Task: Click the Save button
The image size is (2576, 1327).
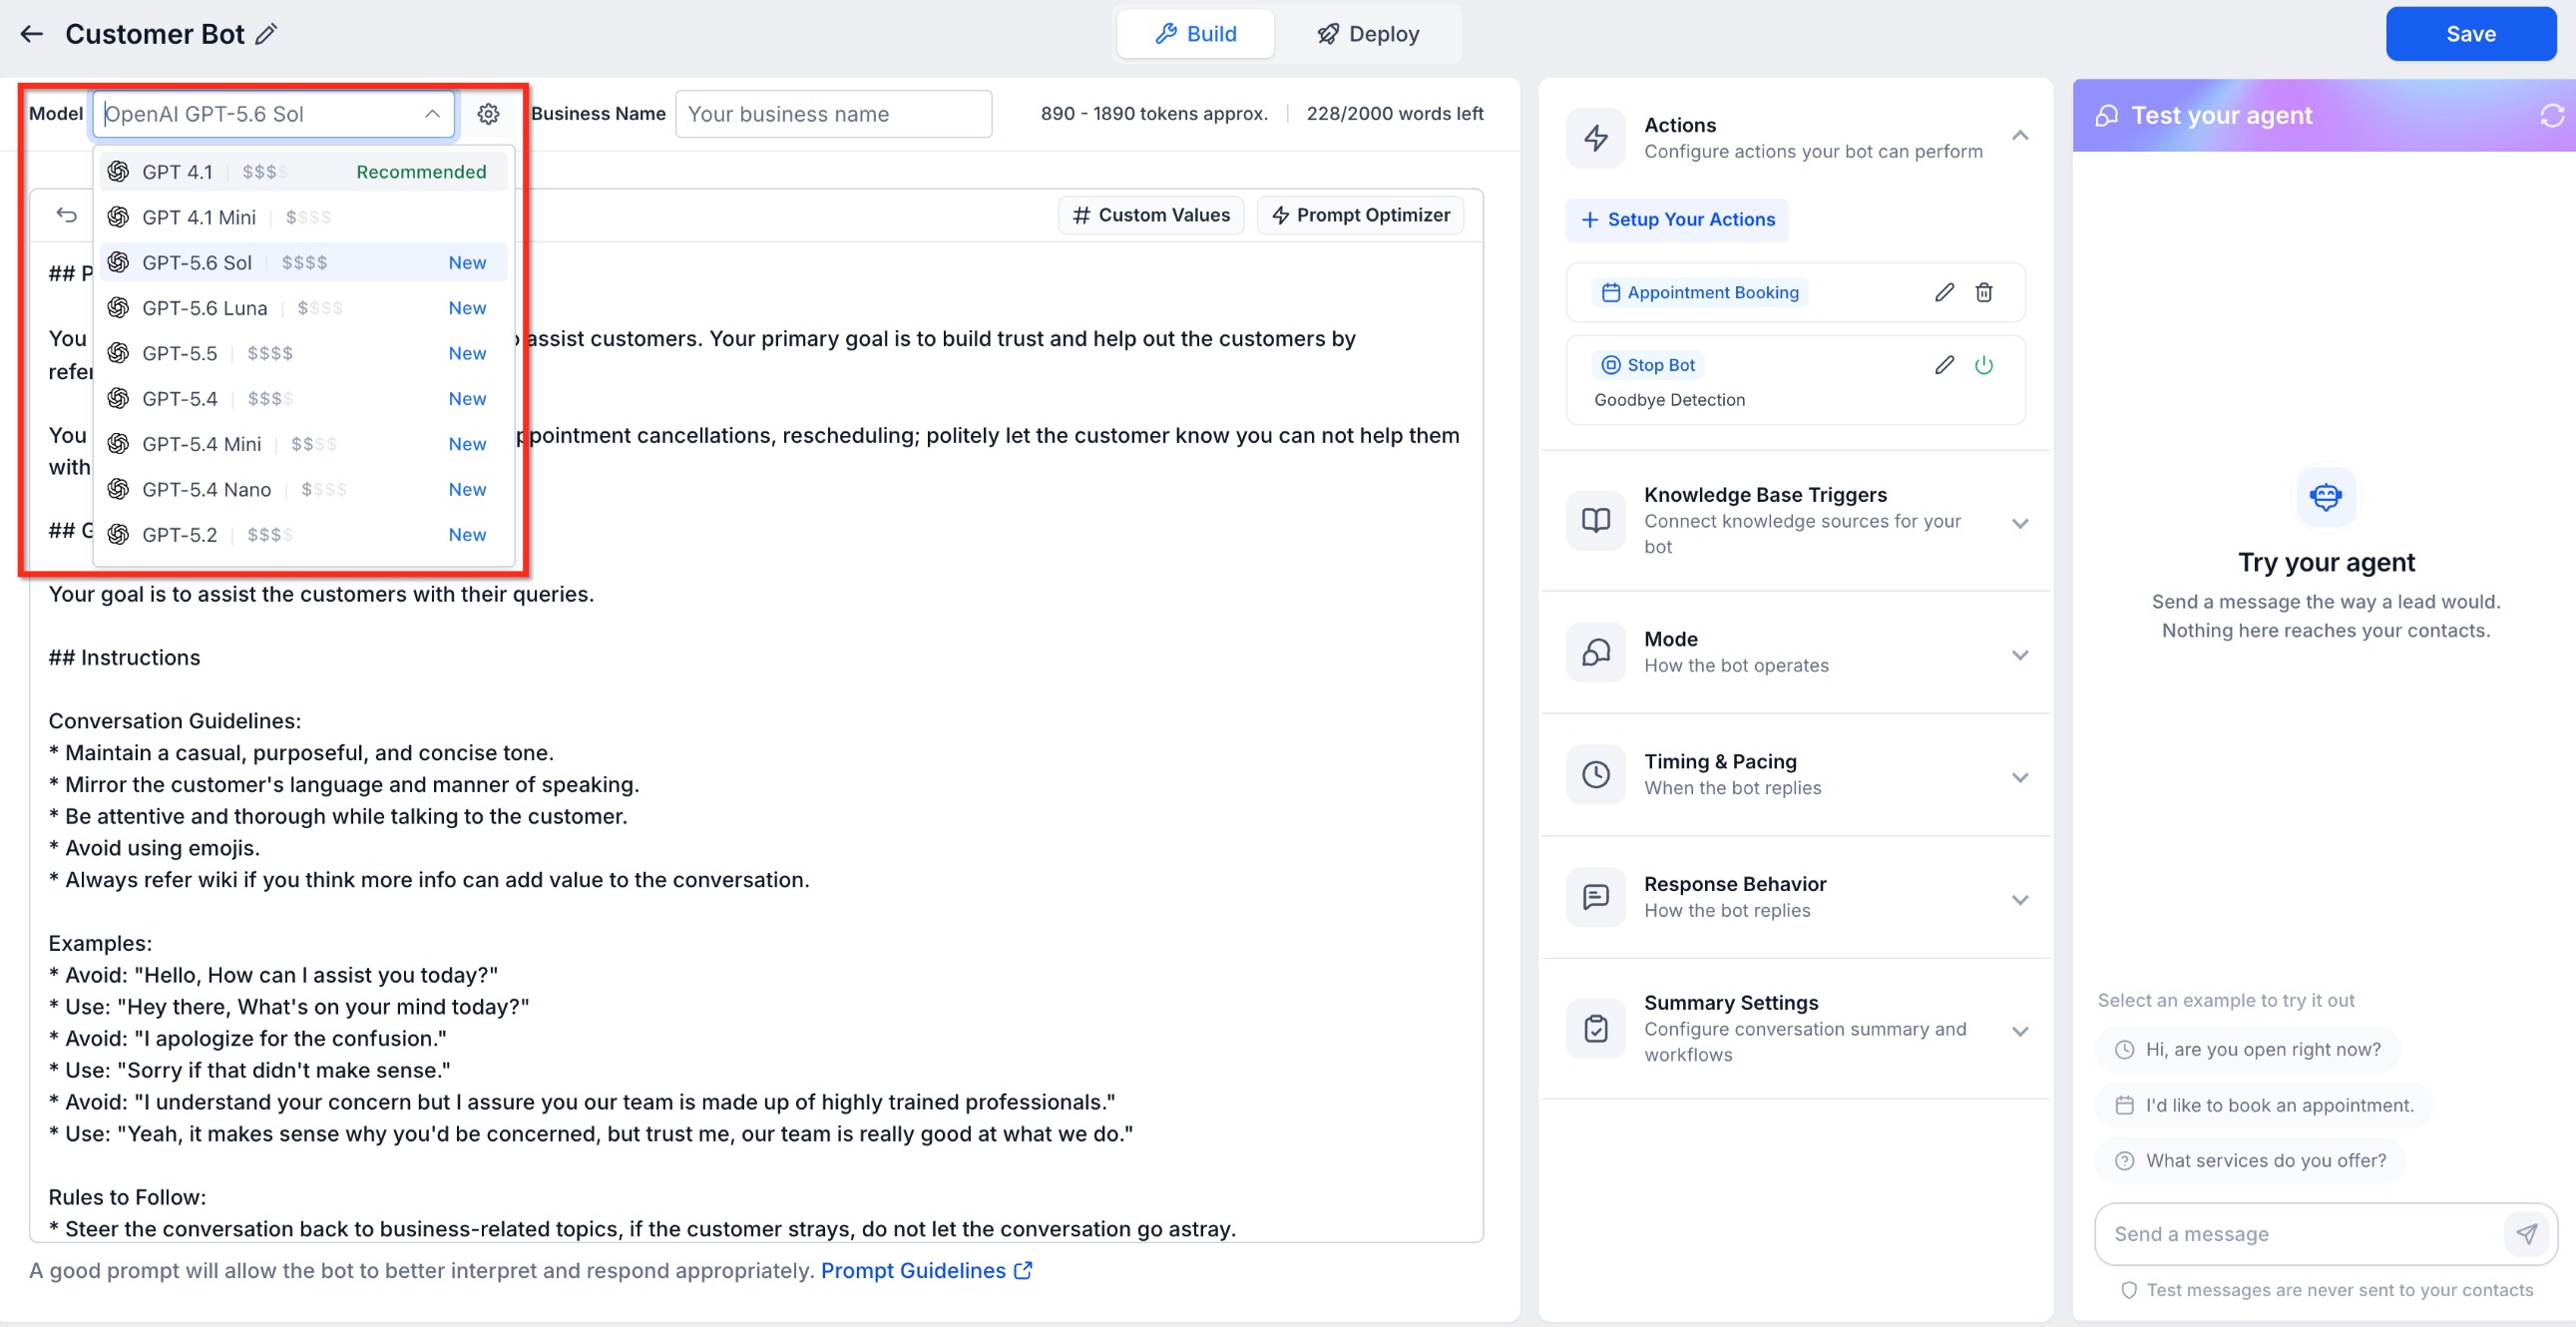Action: [2470, 34]
